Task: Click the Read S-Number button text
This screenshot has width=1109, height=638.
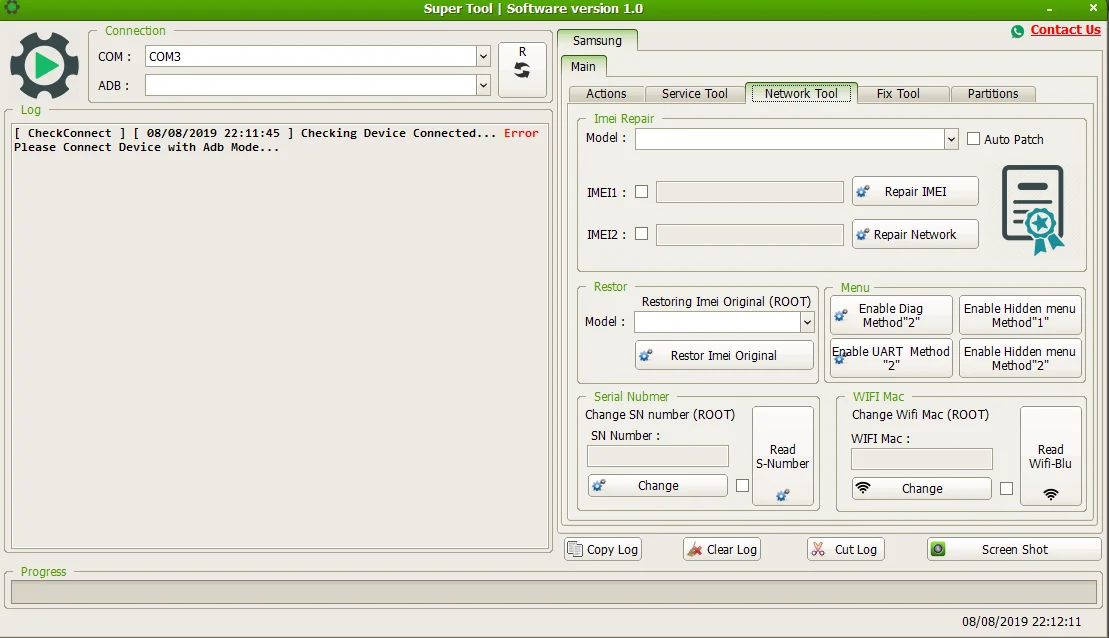Action: click(782, 456)
